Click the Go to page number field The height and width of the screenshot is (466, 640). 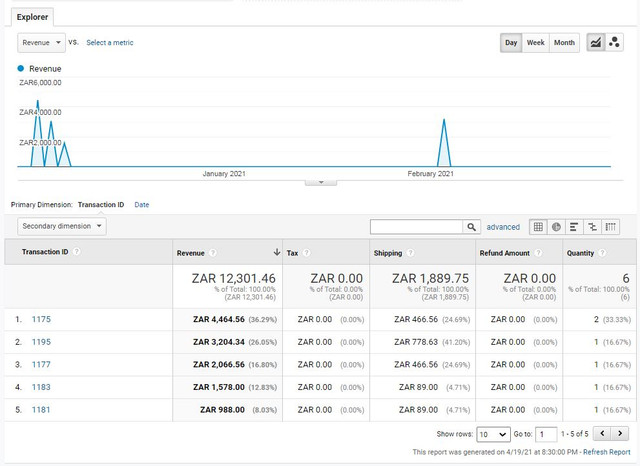[546, 434]
